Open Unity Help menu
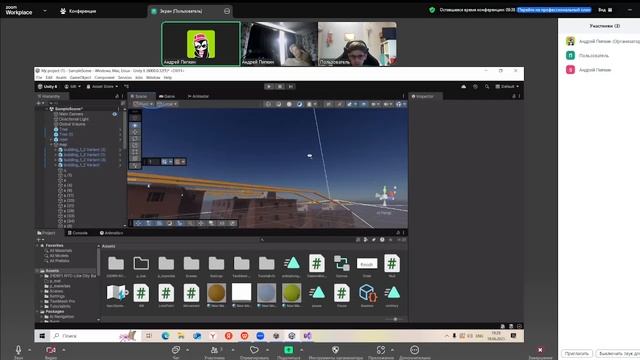Viewport: 640px width, 360px height. point(168,78)
